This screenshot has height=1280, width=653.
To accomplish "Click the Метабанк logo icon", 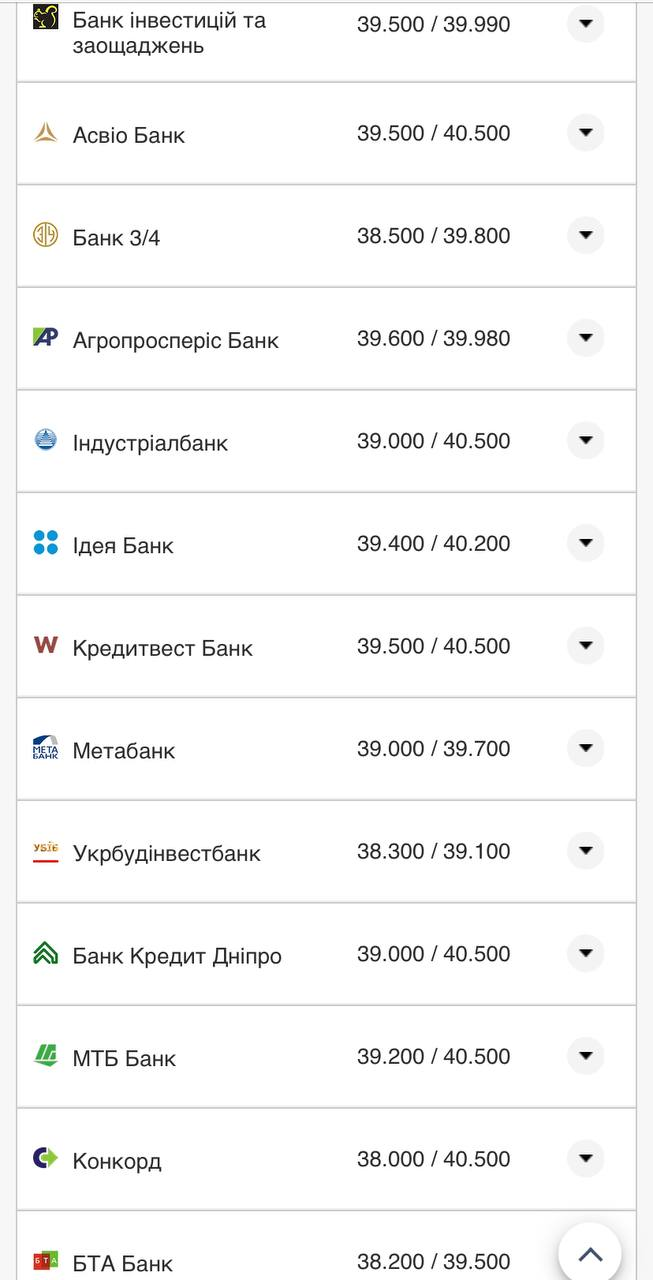I will [x=43, y=747].
